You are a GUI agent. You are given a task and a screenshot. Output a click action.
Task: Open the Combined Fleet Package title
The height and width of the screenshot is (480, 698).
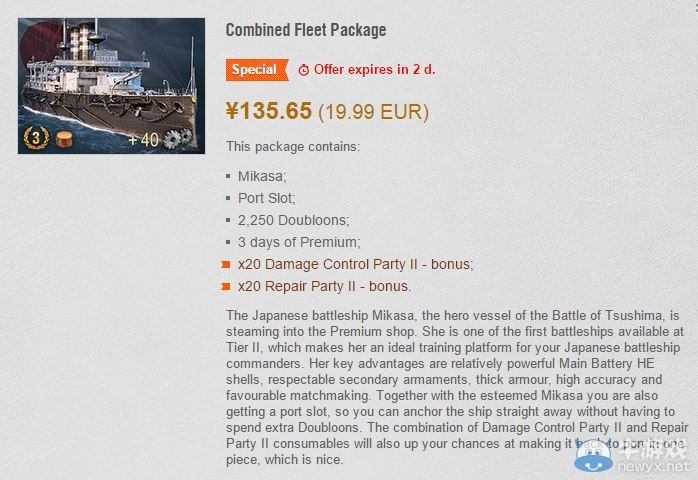(x=305, y=30)
